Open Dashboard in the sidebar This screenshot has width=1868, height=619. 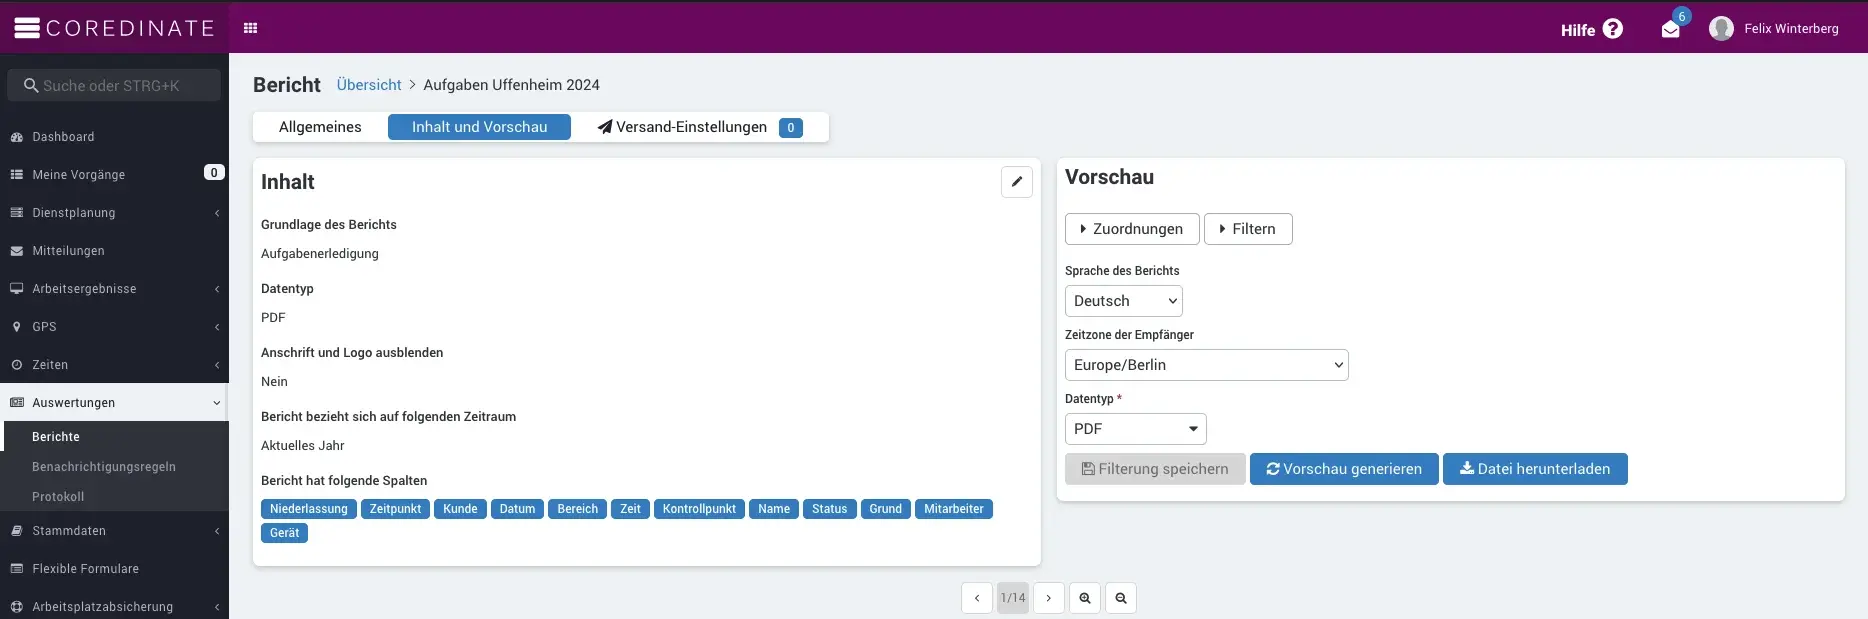(x=114, y=137)
